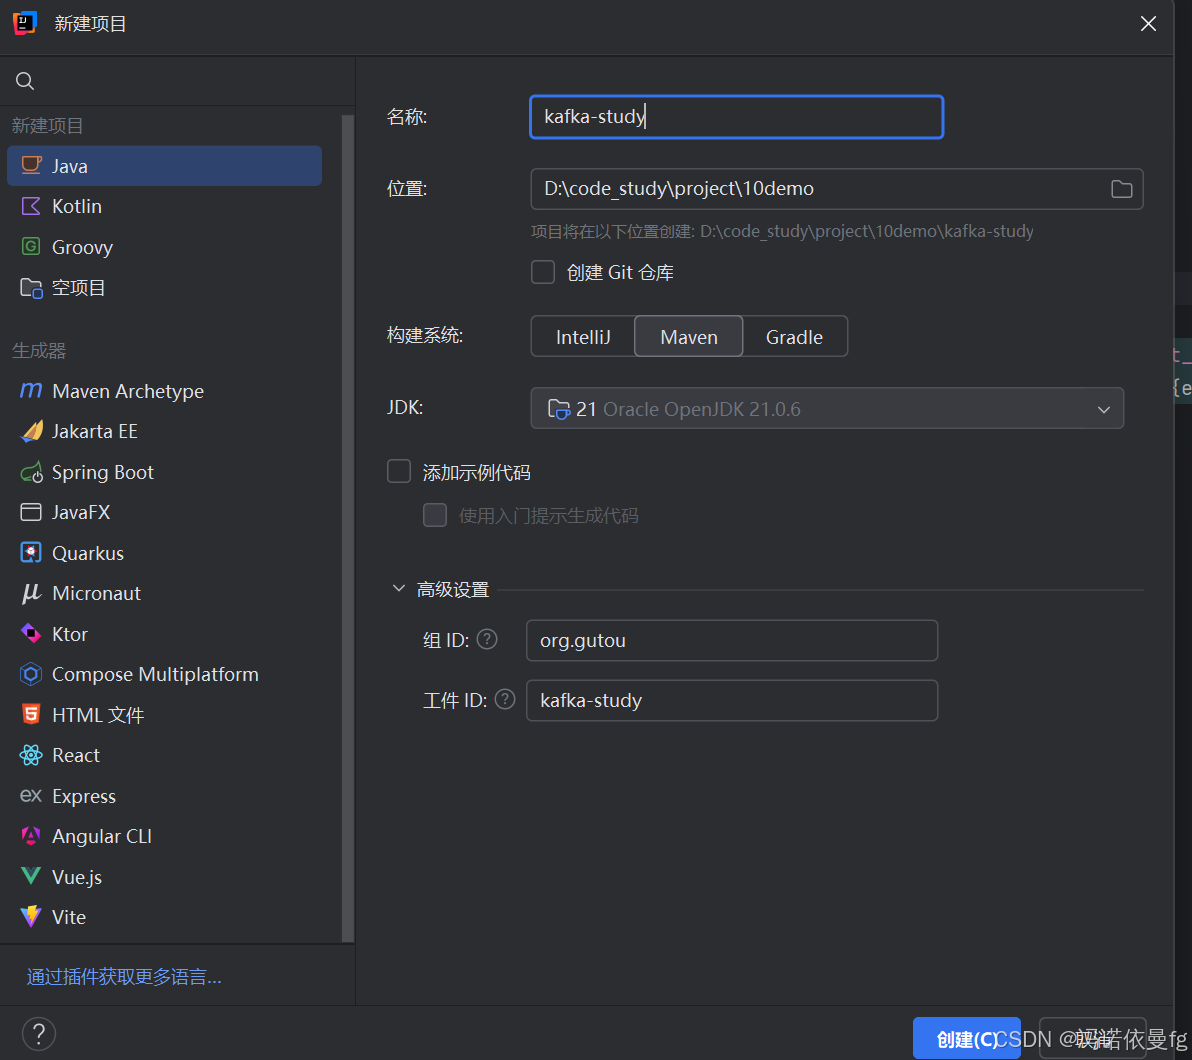The width and height of the screenshot is (1192, 1060).
Task: Click the Group ID org.gutou field
Action: click(x=731, y=640)
